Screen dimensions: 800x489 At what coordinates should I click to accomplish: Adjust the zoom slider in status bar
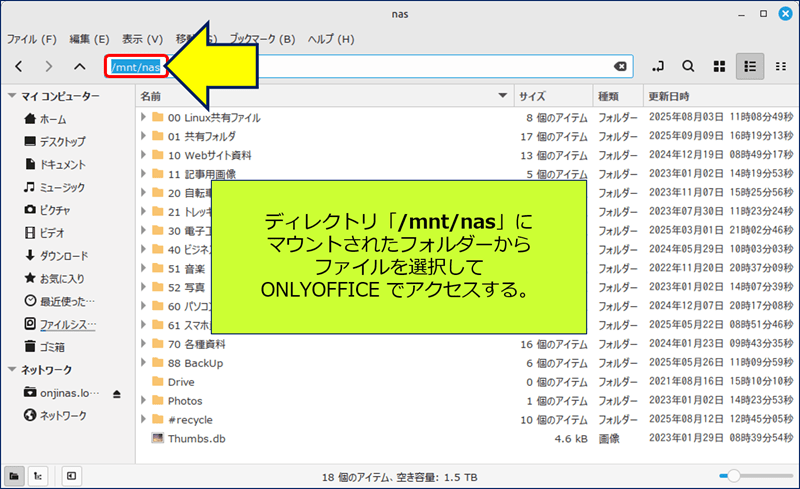pos(733,475)
